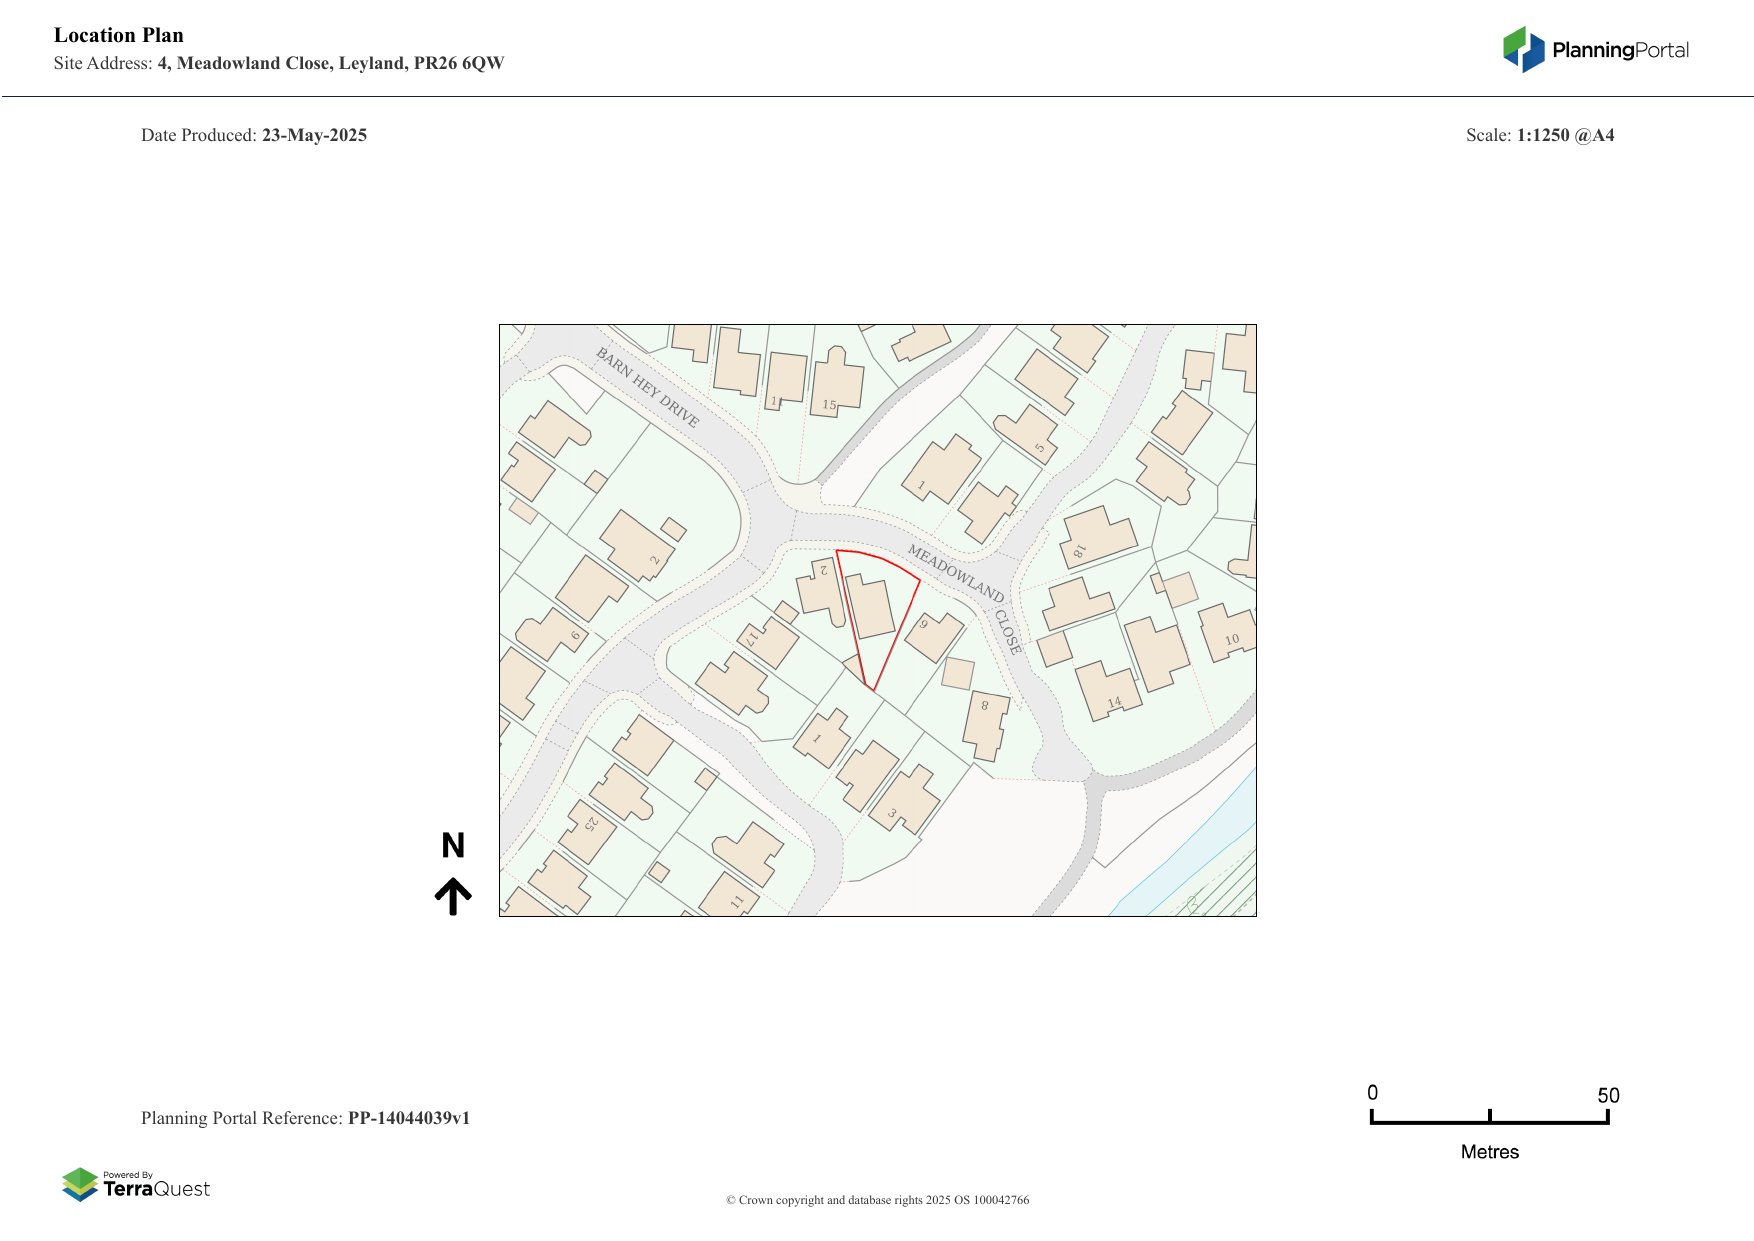Click the TerraQuest wordmark text
The width and height of the screenshot is (1754, 1241).
(x=156, y=1189)
